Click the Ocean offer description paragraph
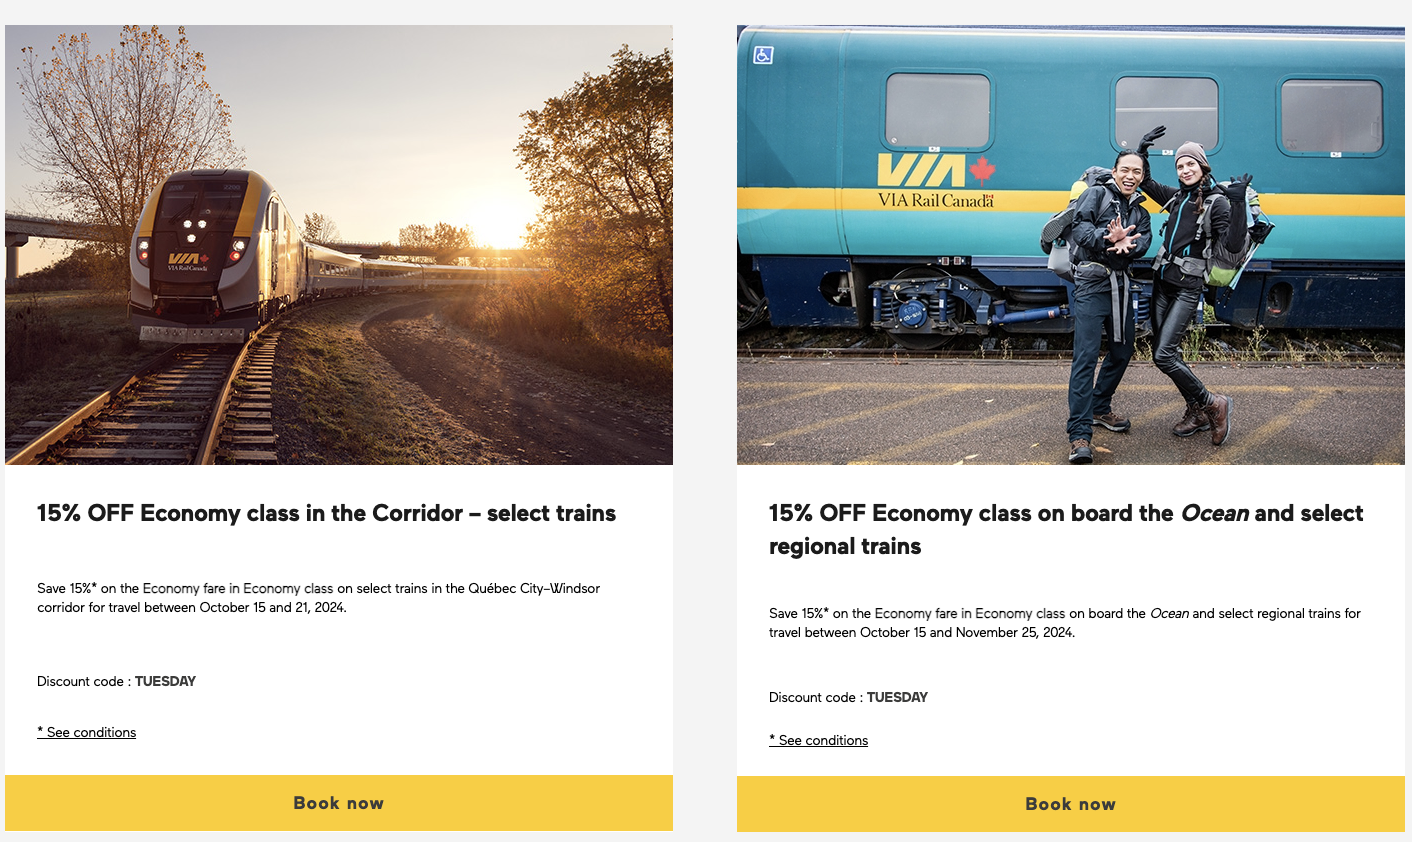Viewport: 1412px width, 842px height. coord(1064,622)
